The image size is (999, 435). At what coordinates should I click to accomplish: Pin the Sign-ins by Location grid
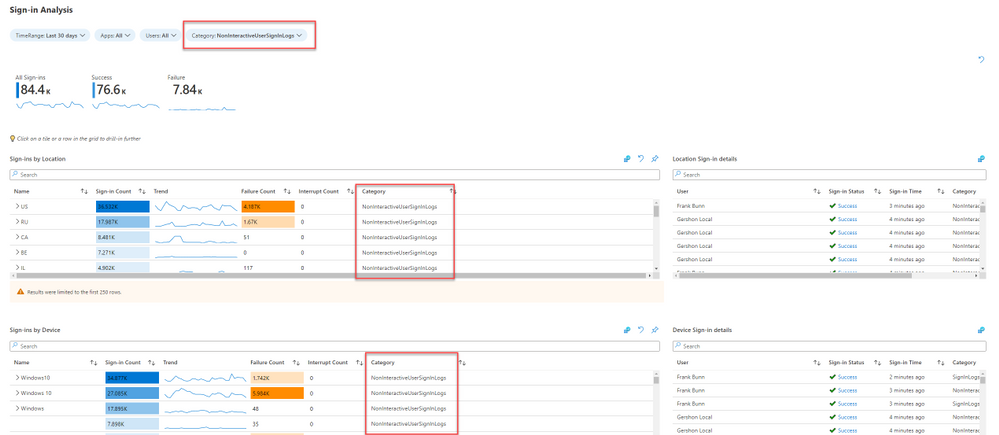click(x=654, y=159)
